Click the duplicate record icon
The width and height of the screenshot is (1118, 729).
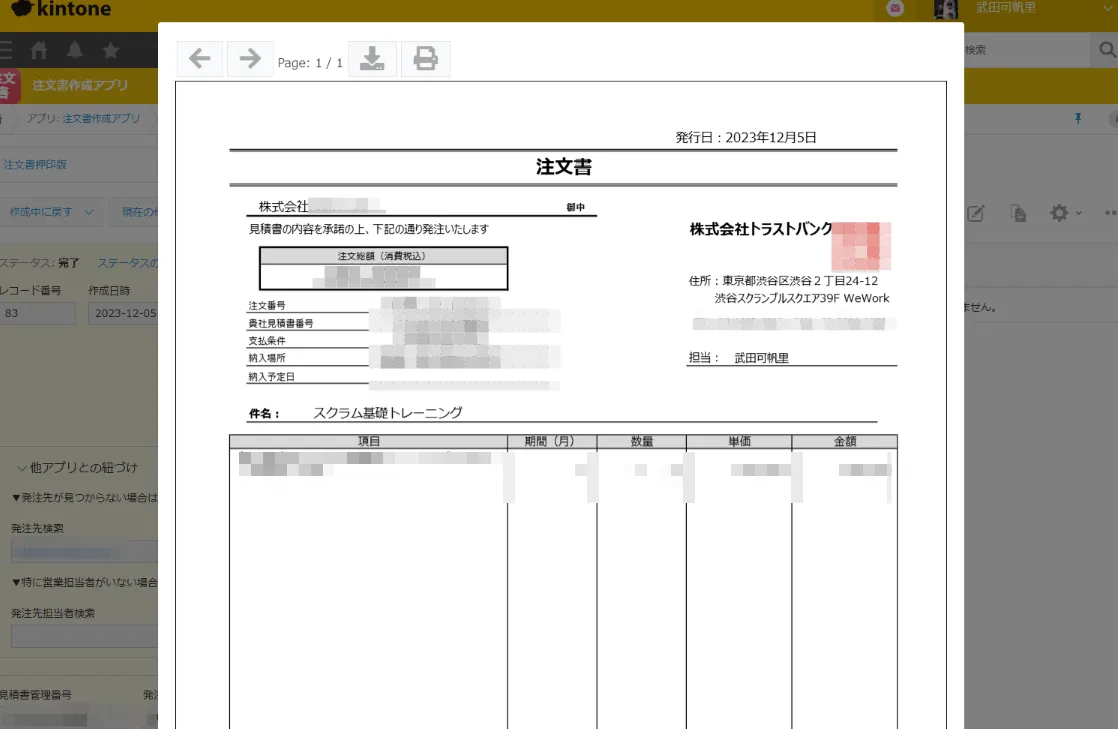pyautogui.click(x=1018, y=213)
